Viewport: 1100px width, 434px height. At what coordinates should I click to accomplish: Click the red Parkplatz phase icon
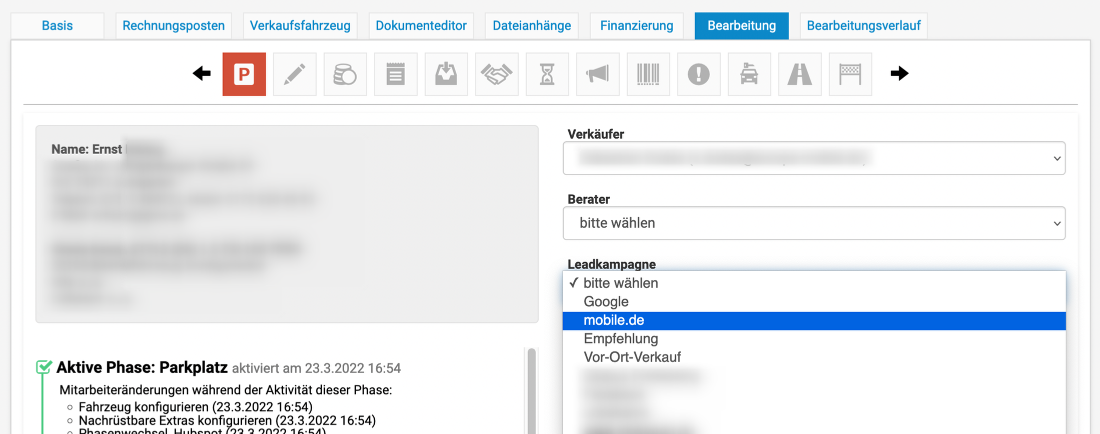(x=244, y=74)
